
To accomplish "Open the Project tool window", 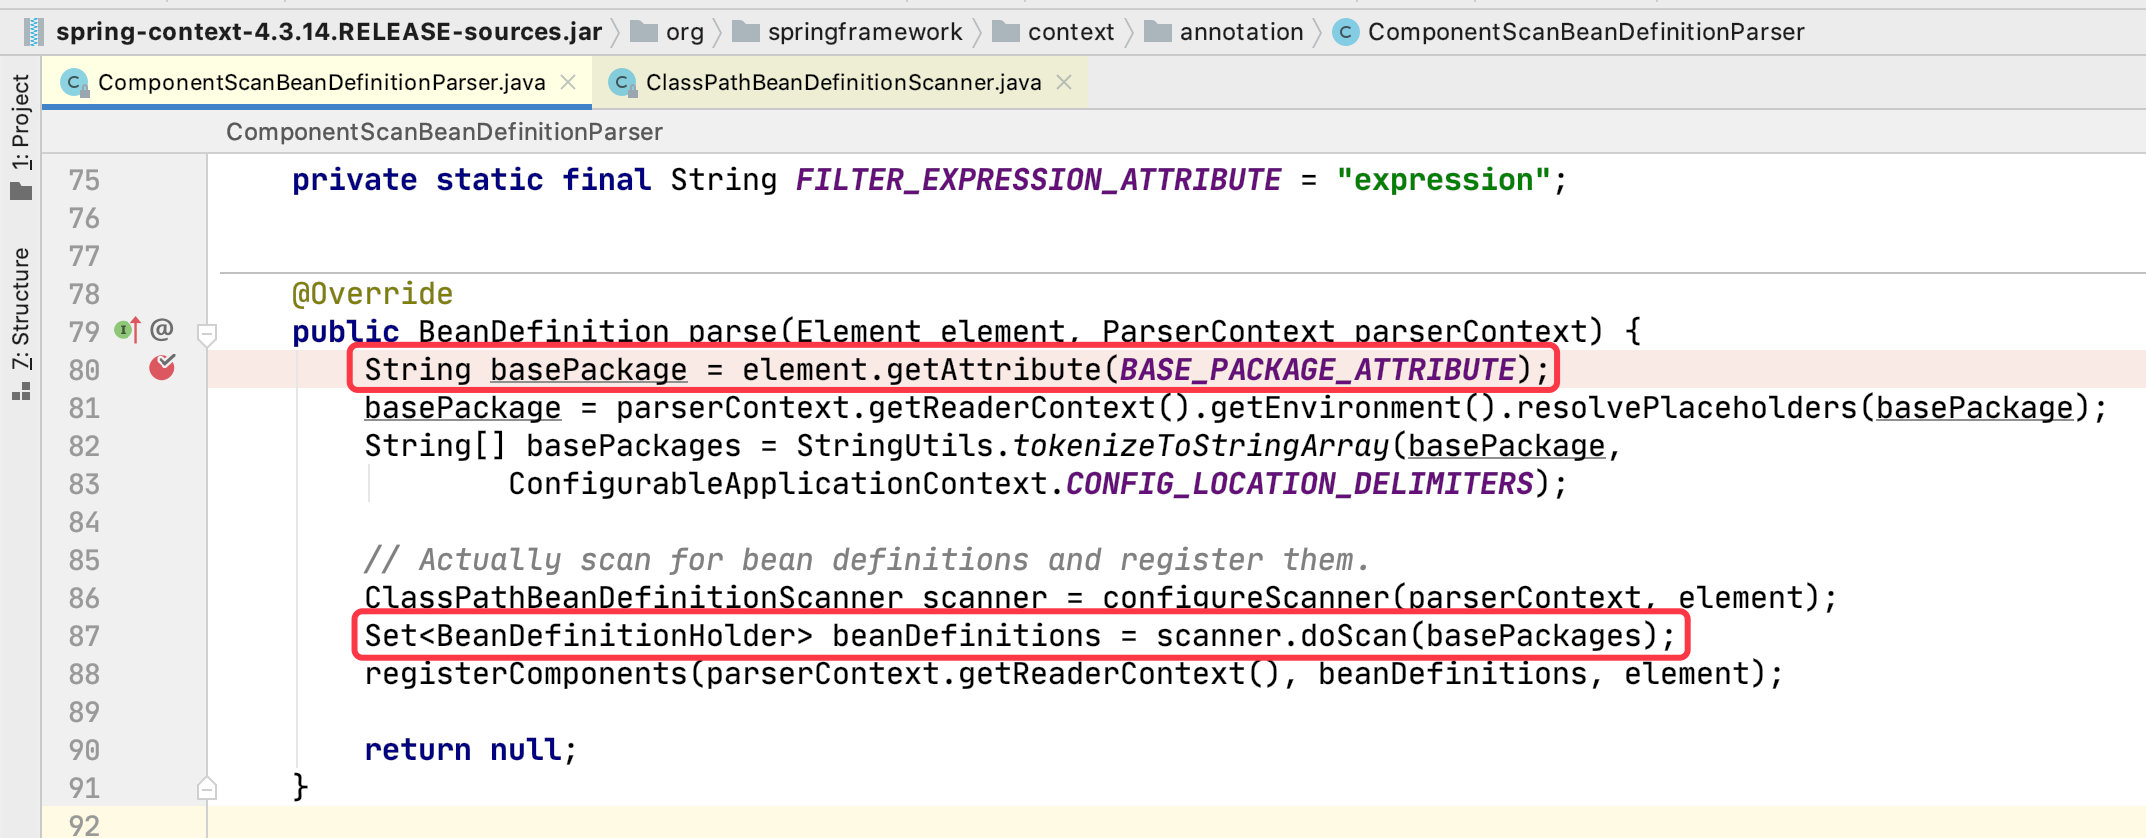I will click(21, 138).
